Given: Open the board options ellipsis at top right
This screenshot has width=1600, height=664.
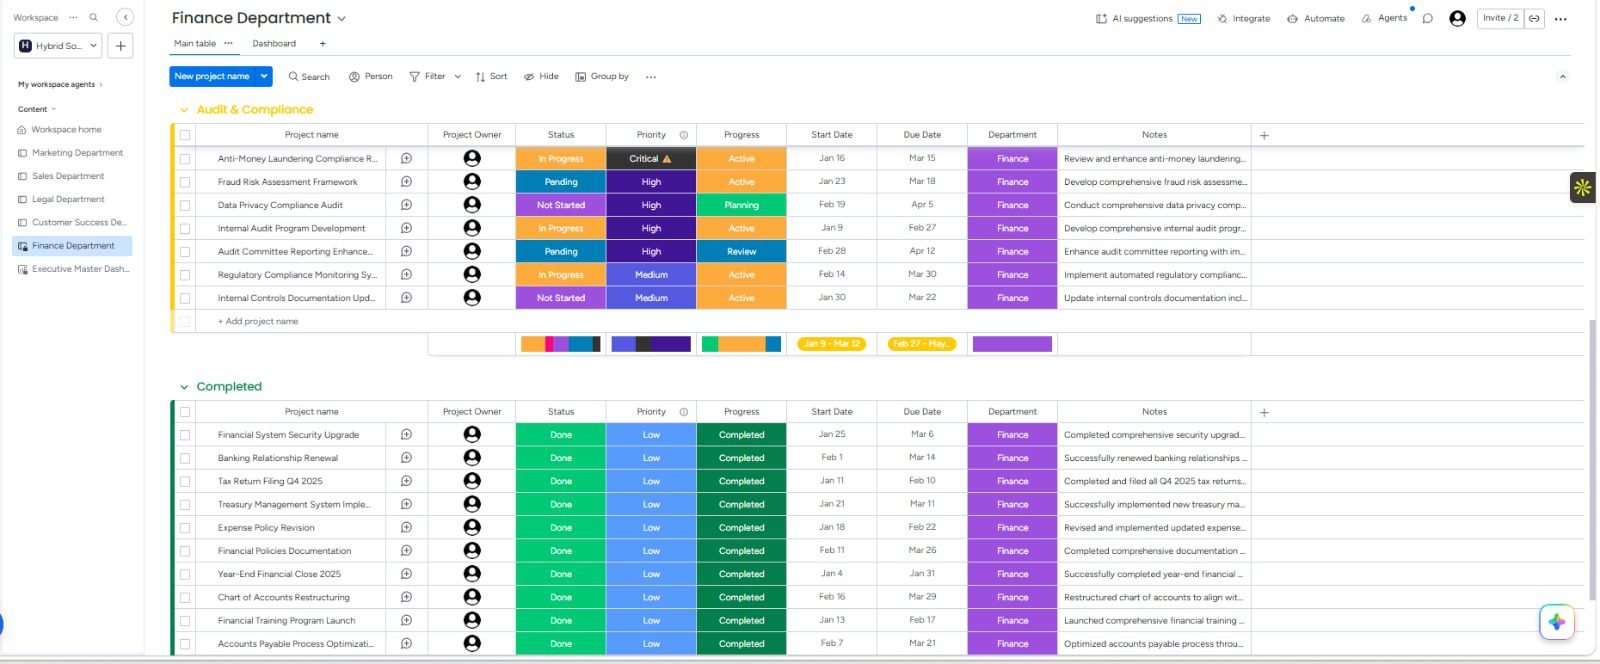Looking at the screenshot, I should point(1561,18).
